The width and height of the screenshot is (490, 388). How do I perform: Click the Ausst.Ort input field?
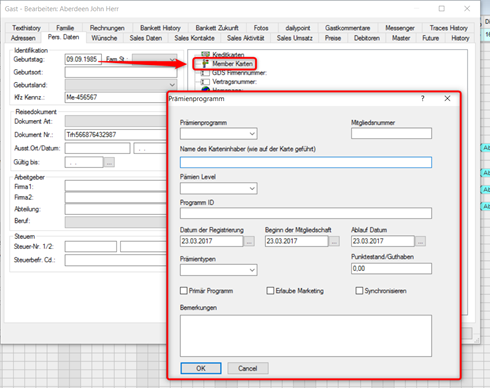[x=97, y=148]
